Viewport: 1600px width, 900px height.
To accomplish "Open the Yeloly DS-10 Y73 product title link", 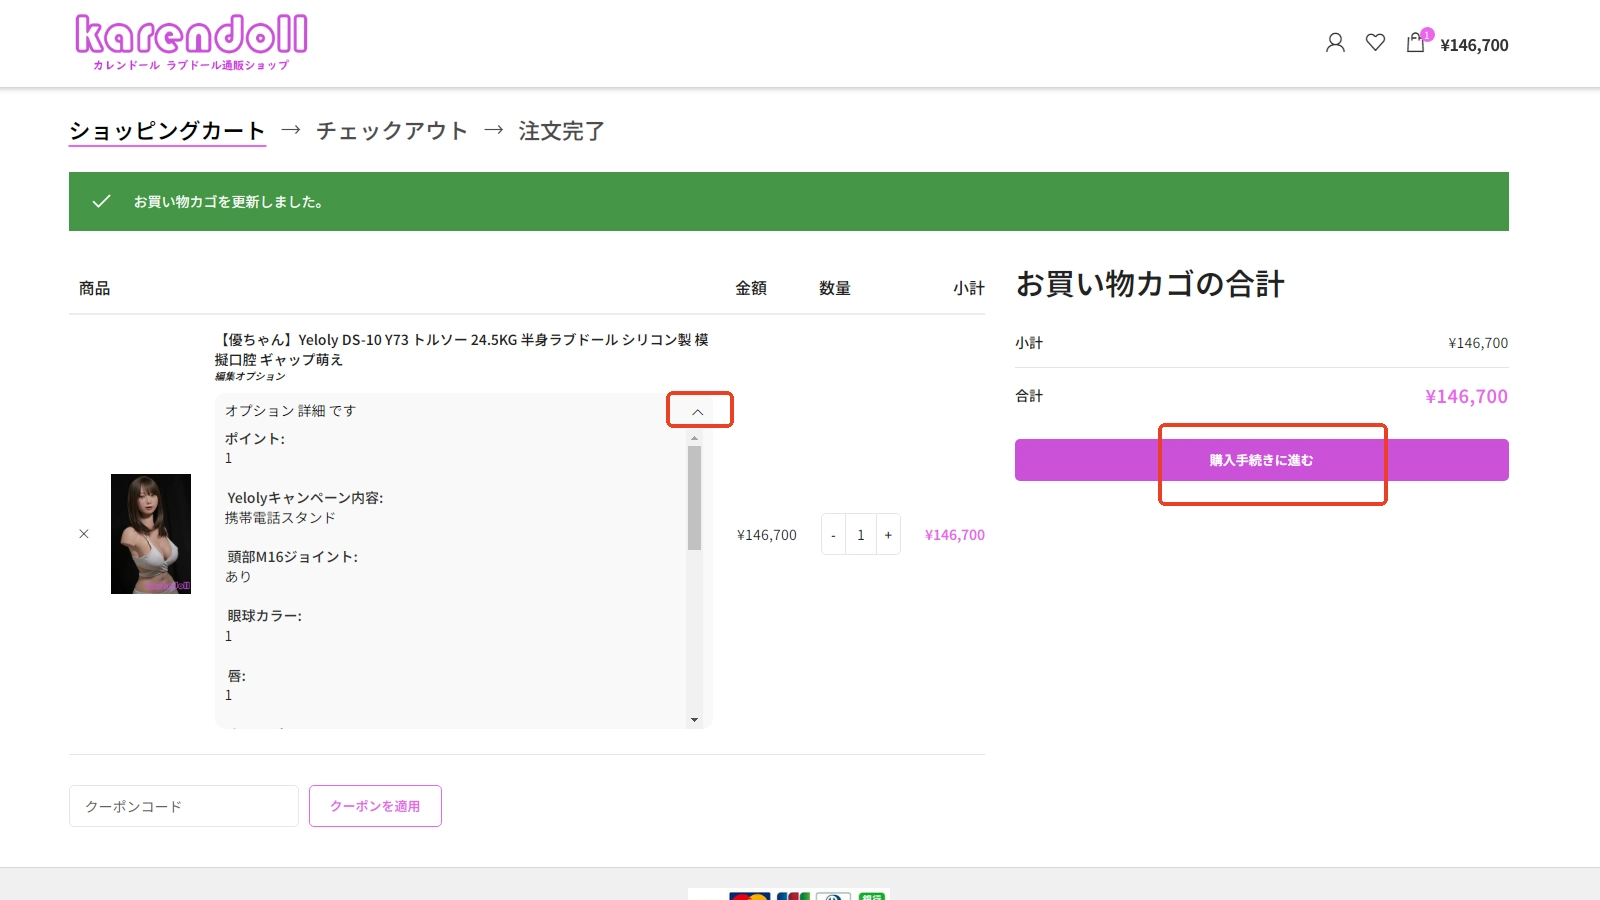I will pos(462,349).
